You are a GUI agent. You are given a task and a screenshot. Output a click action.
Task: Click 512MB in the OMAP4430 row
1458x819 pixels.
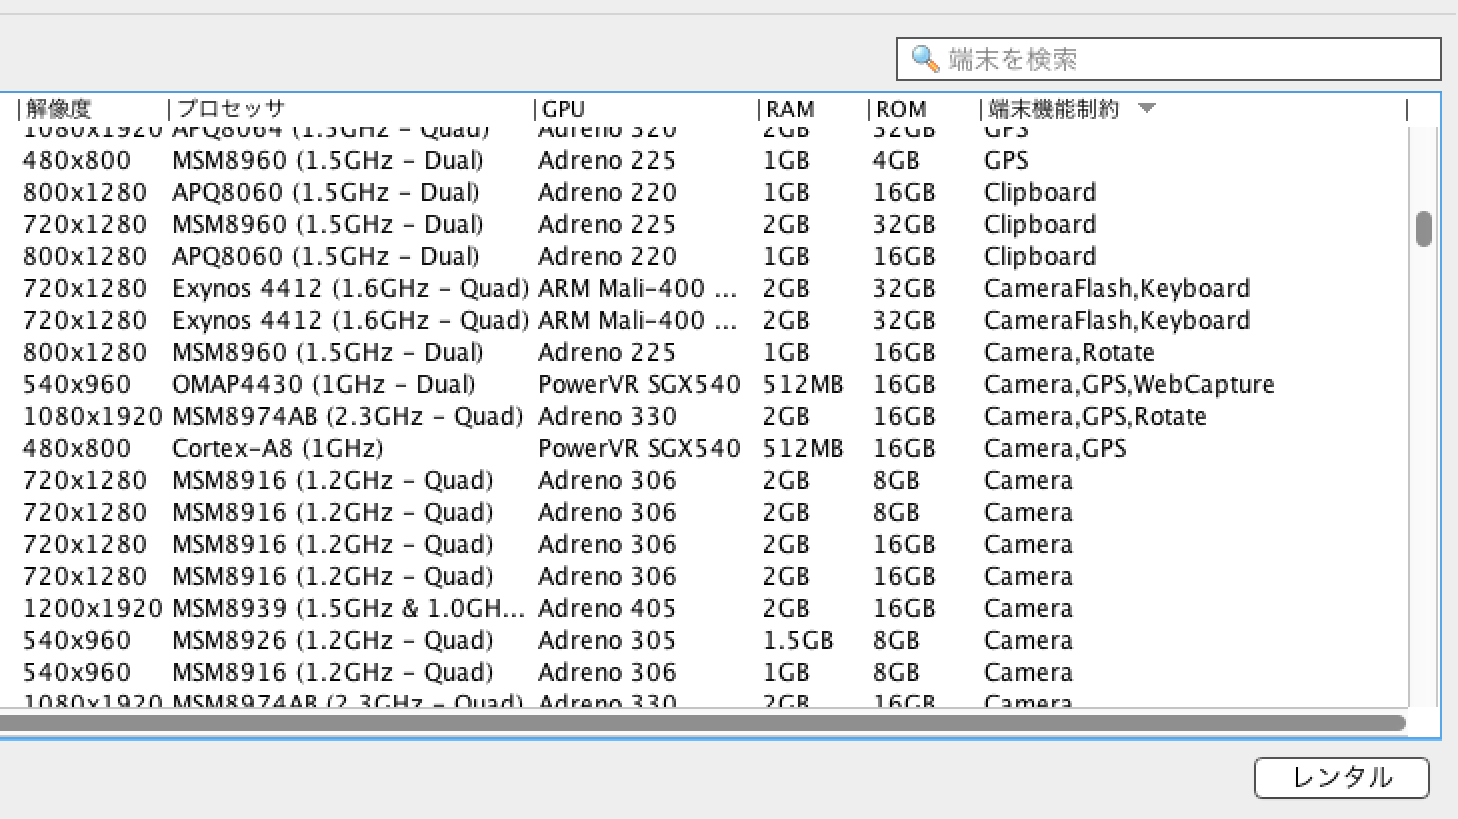coord(803,384)
